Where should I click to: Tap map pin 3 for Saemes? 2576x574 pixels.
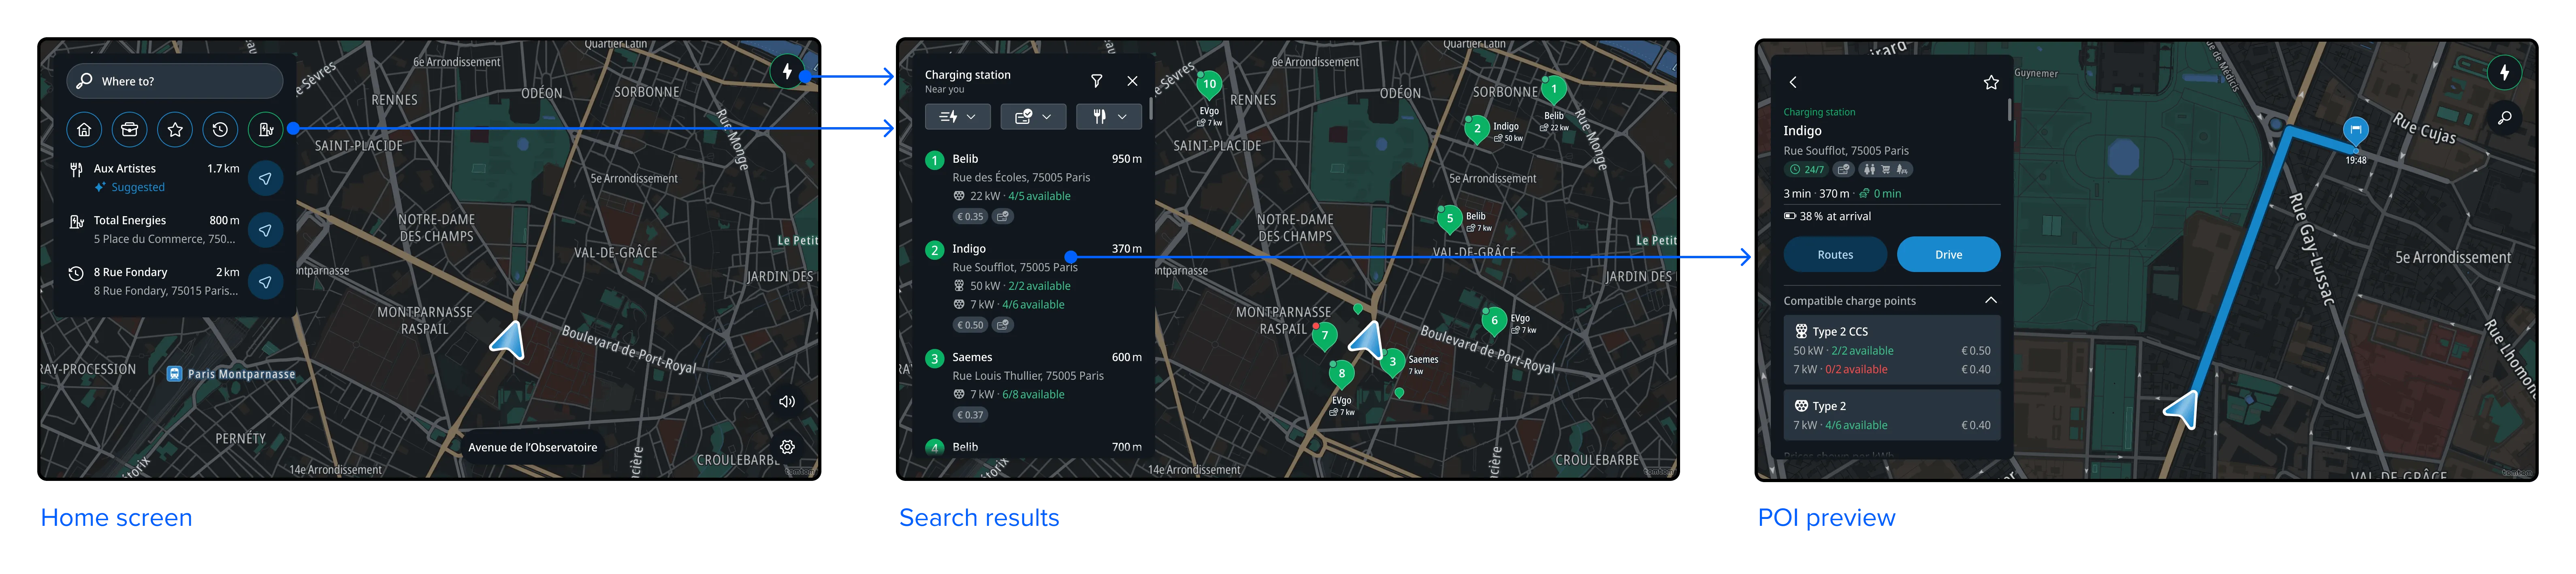(1392, 363)
